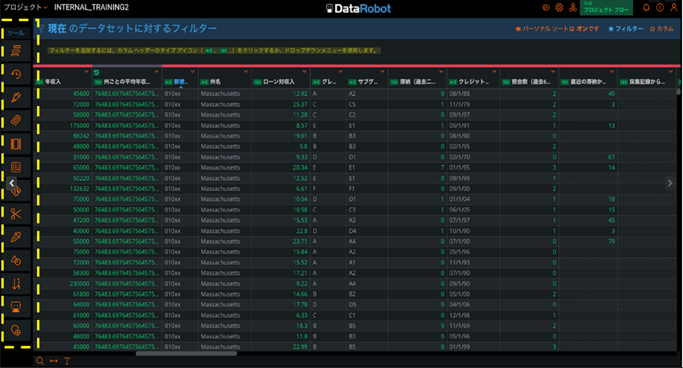Click the subgrade cell F1
The width and height of the screenshot is (683, 368).
352,189
